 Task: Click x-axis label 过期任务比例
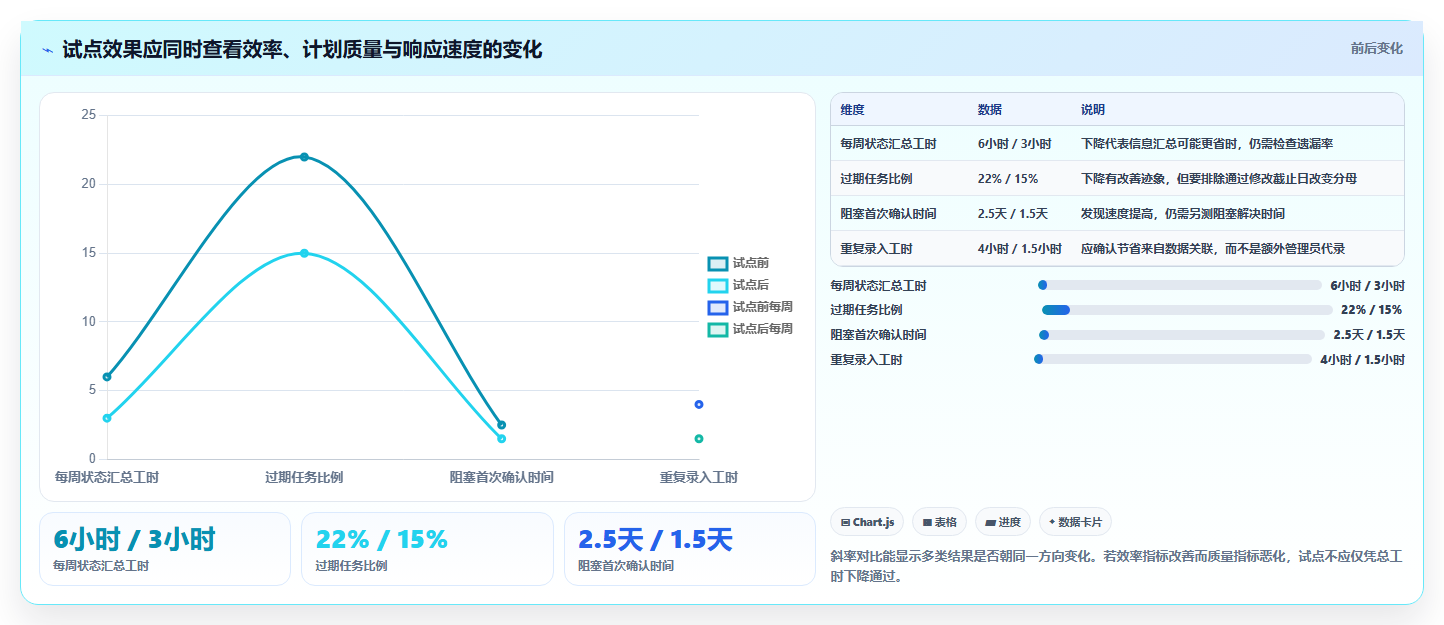[x=304, y=478]
